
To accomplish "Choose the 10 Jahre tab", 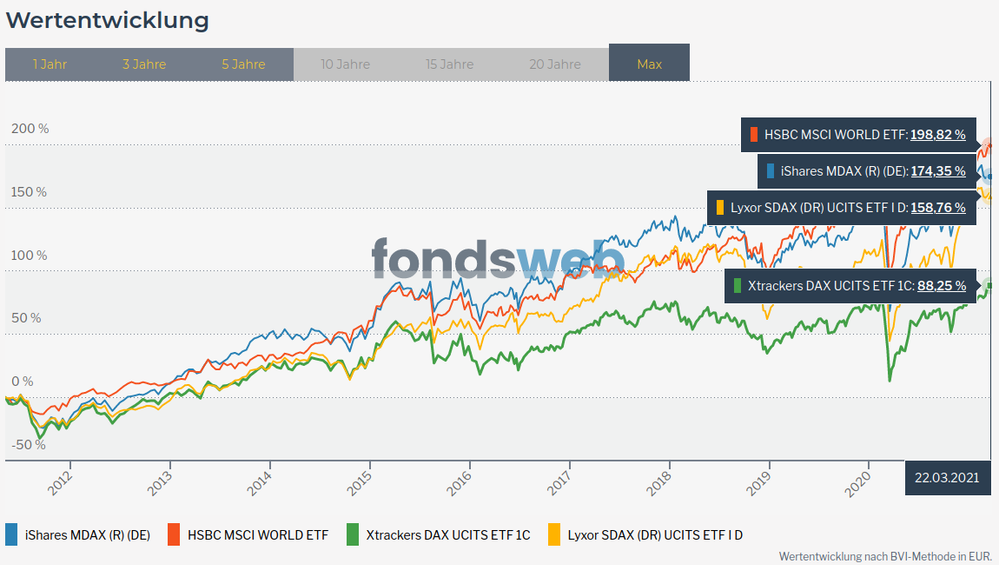I will (345, 64).
